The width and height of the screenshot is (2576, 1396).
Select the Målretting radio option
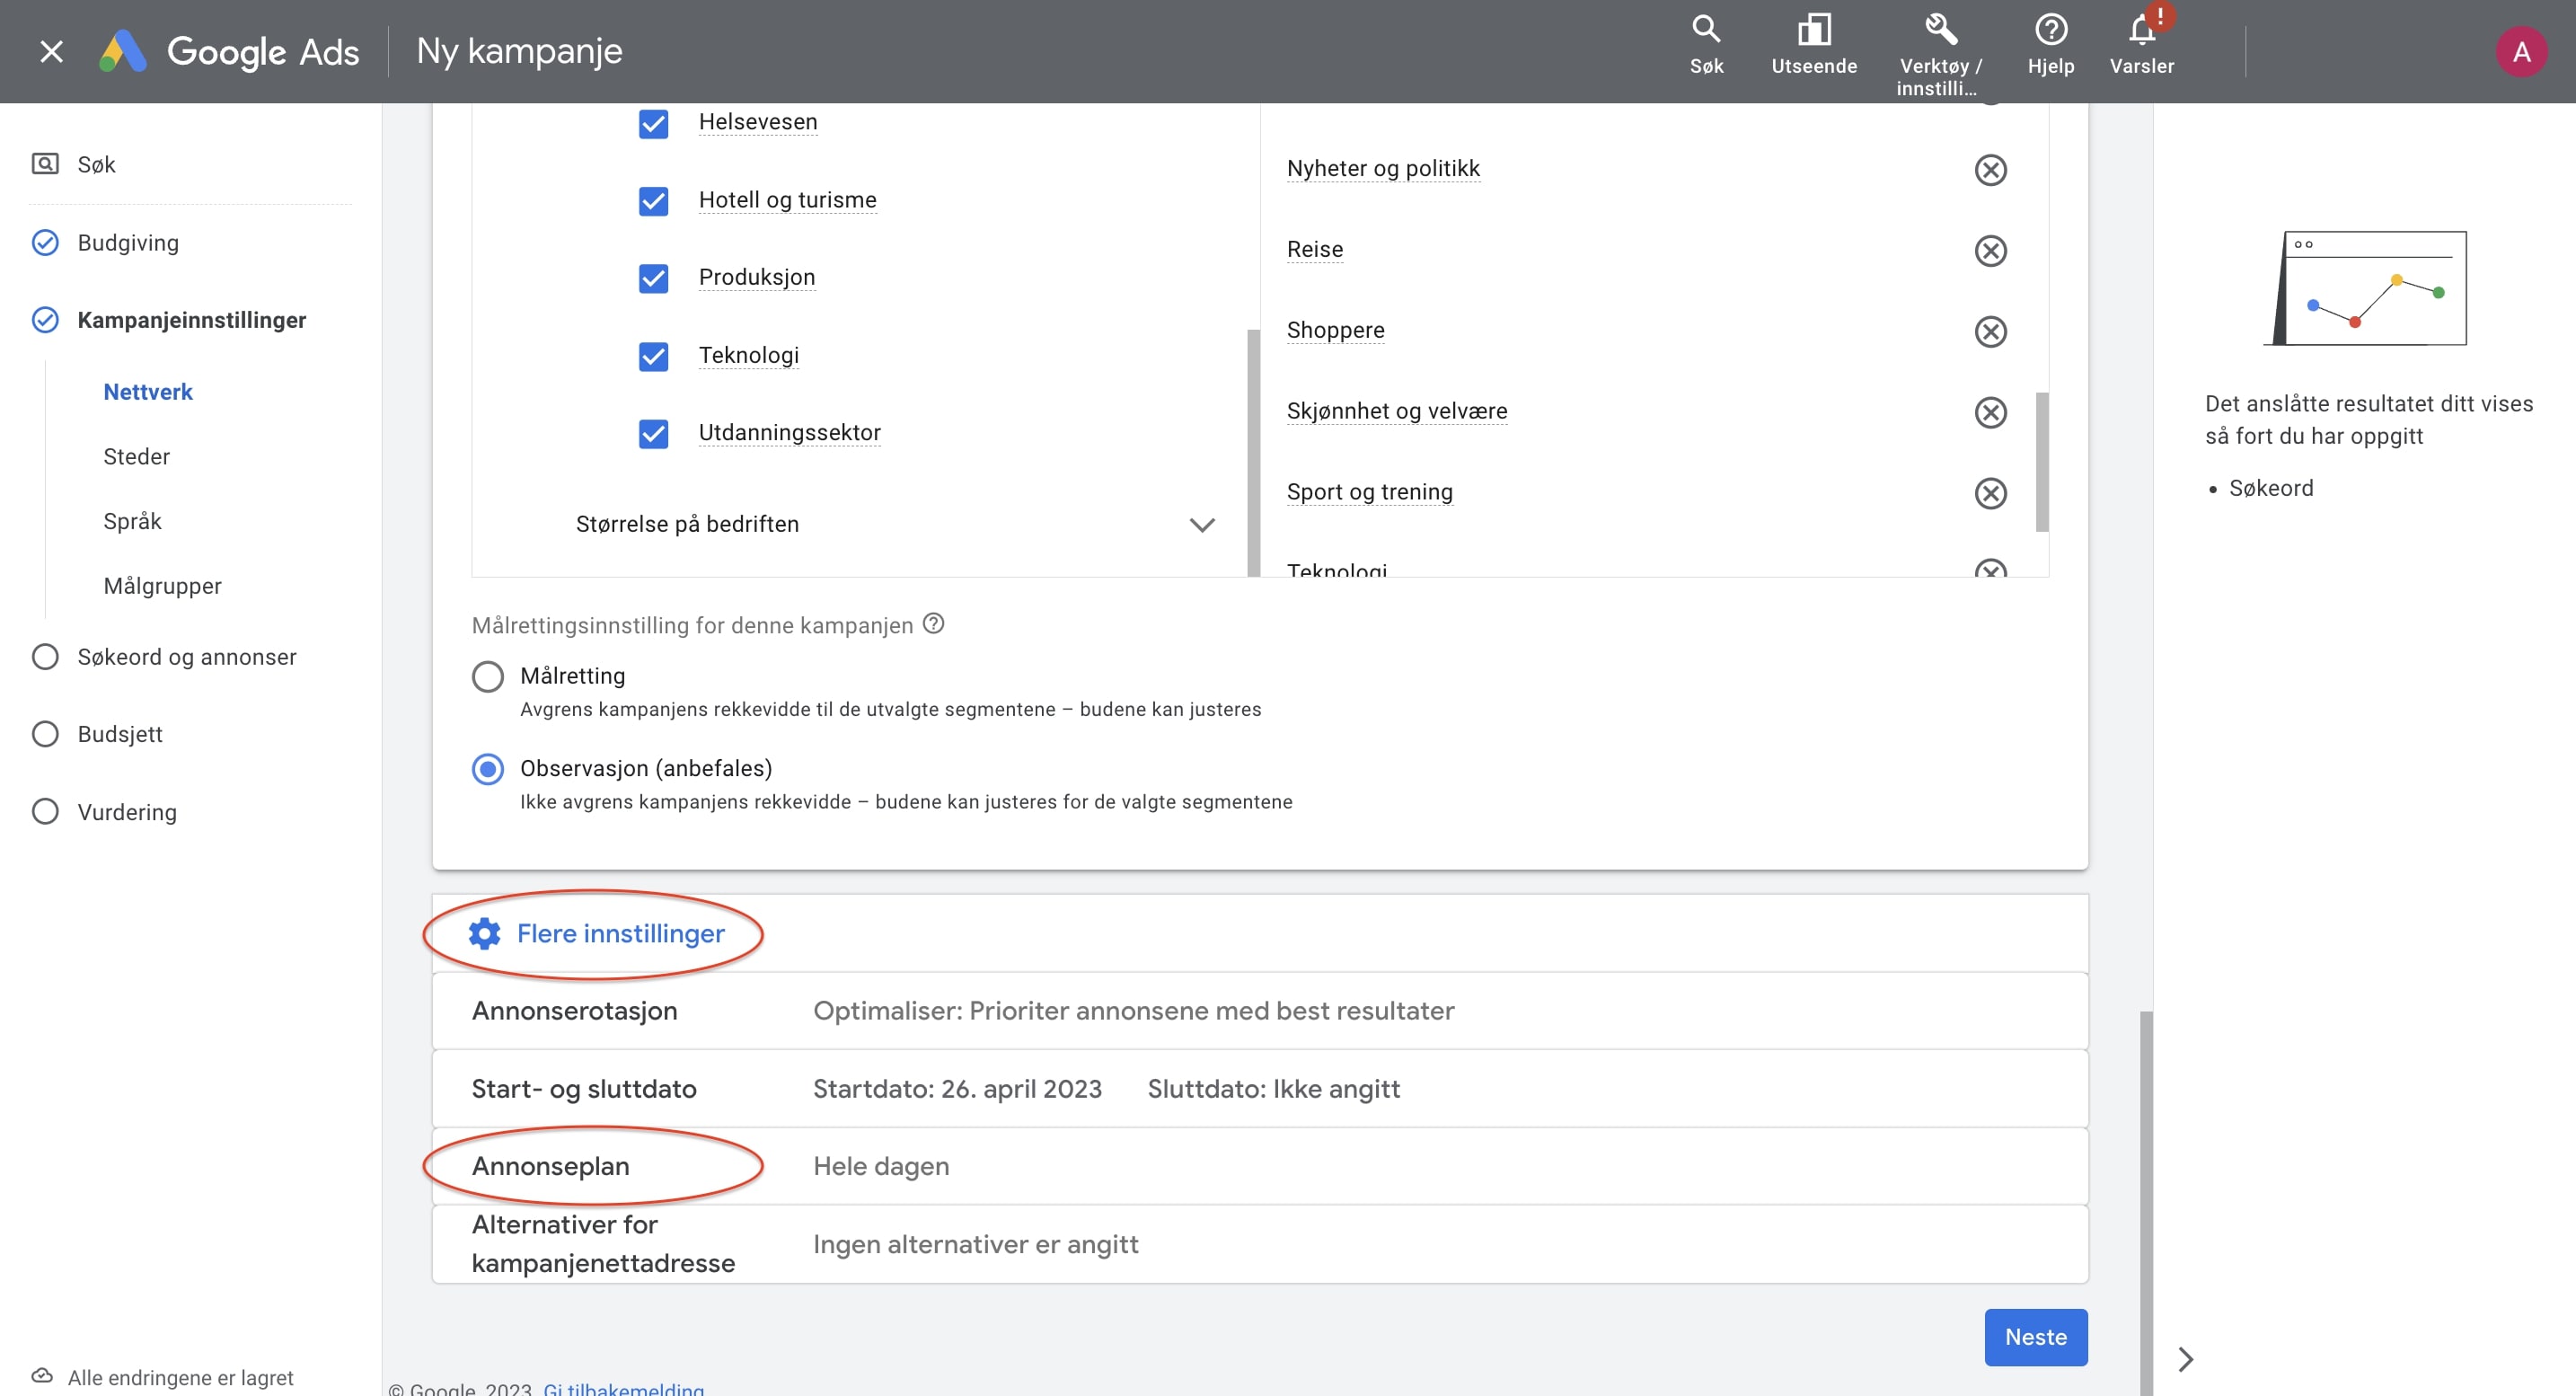coord(488,677)
